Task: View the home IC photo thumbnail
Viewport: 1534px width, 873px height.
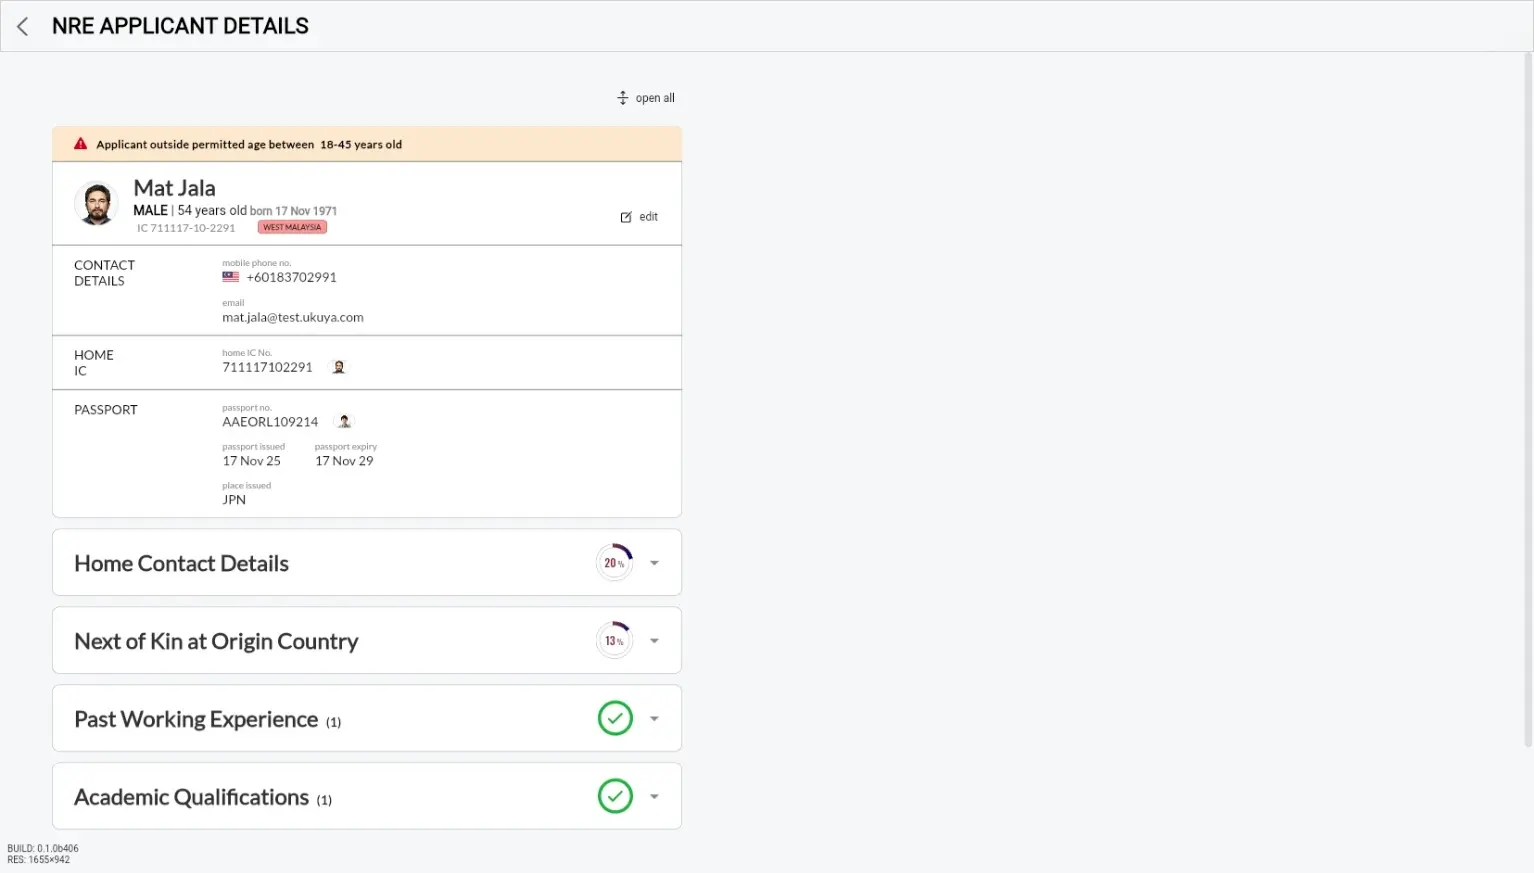Action: pos(339,367)
